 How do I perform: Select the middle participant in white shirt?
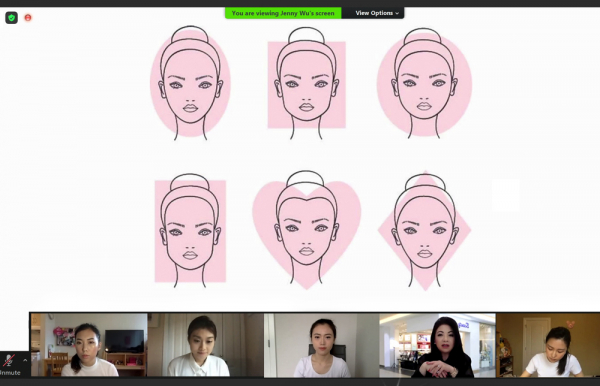click(x=321, y=345)
